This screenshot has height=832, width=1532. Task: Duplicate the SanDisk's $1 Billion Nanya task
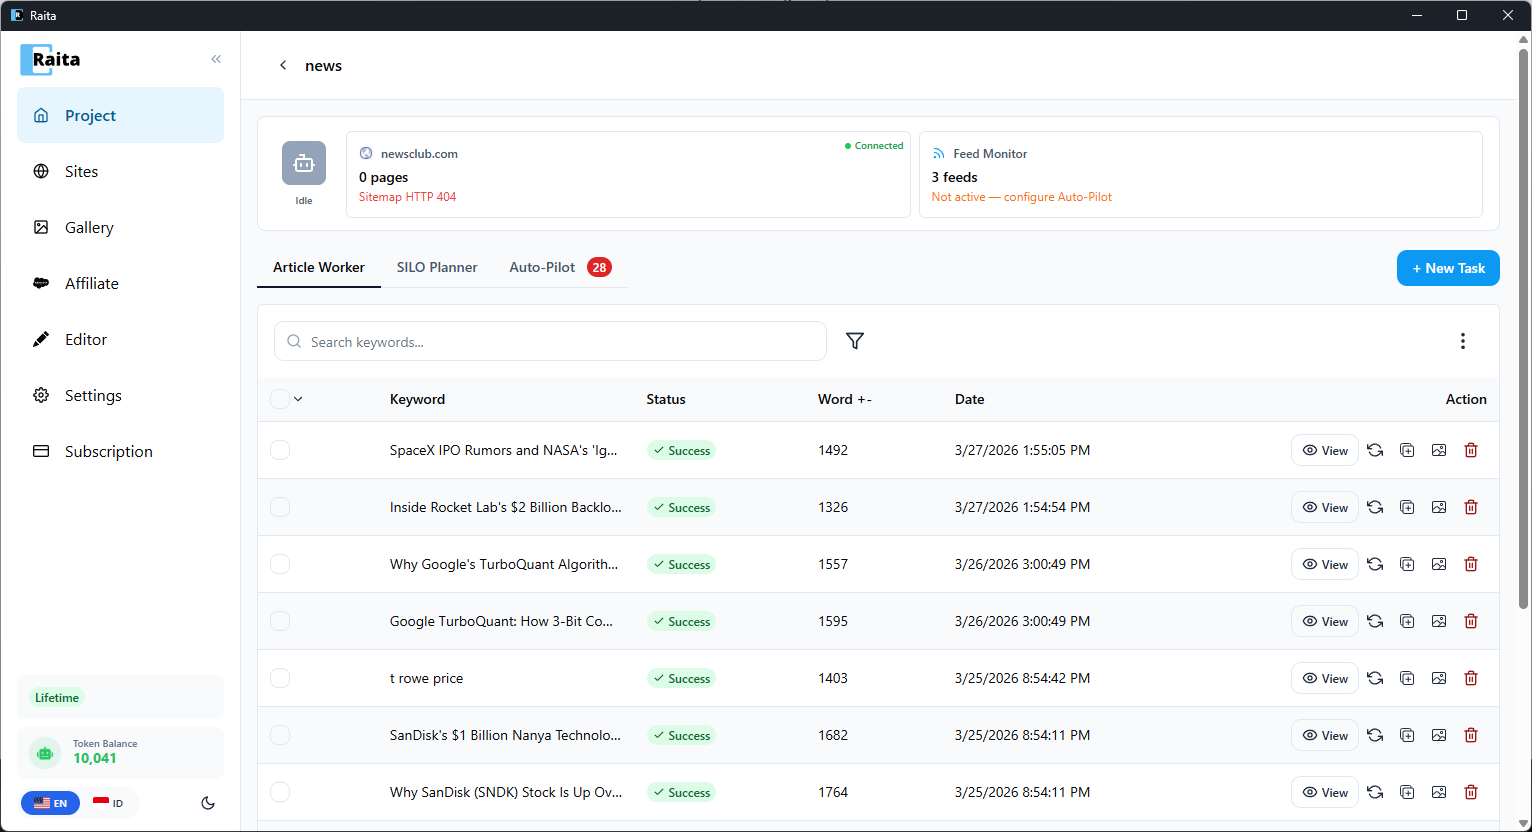(1407, 735)
